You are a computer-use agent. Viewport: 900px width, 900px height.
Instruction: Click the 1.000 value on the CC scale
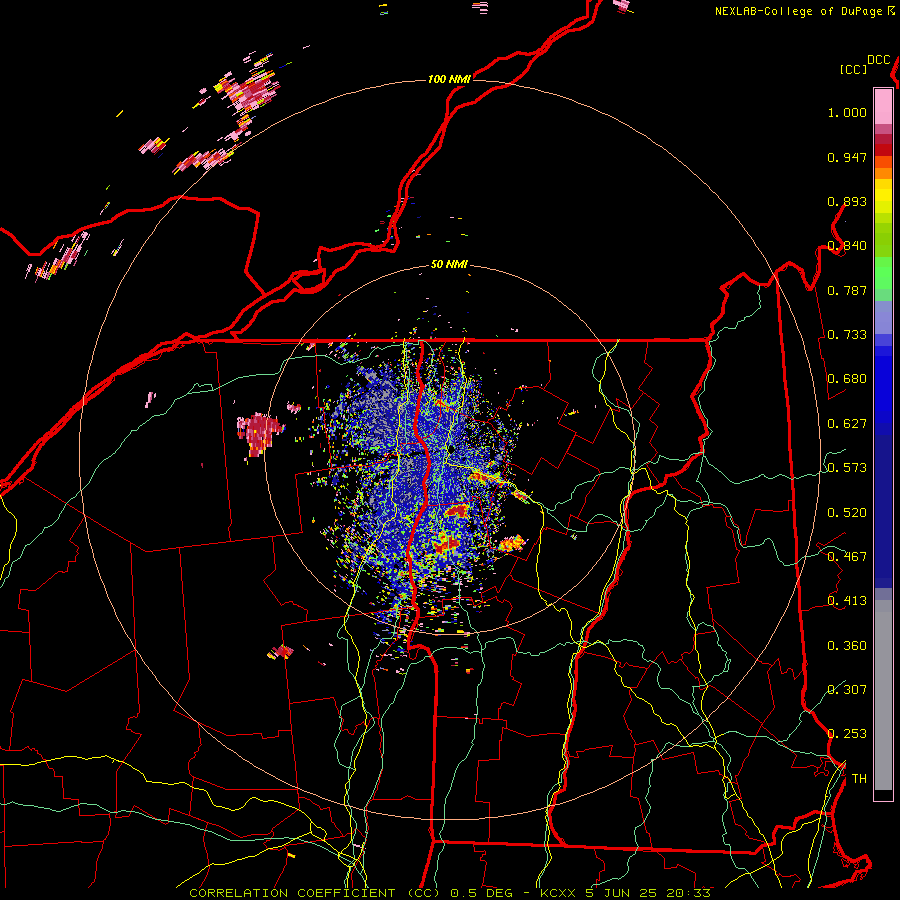coord(847,112)
